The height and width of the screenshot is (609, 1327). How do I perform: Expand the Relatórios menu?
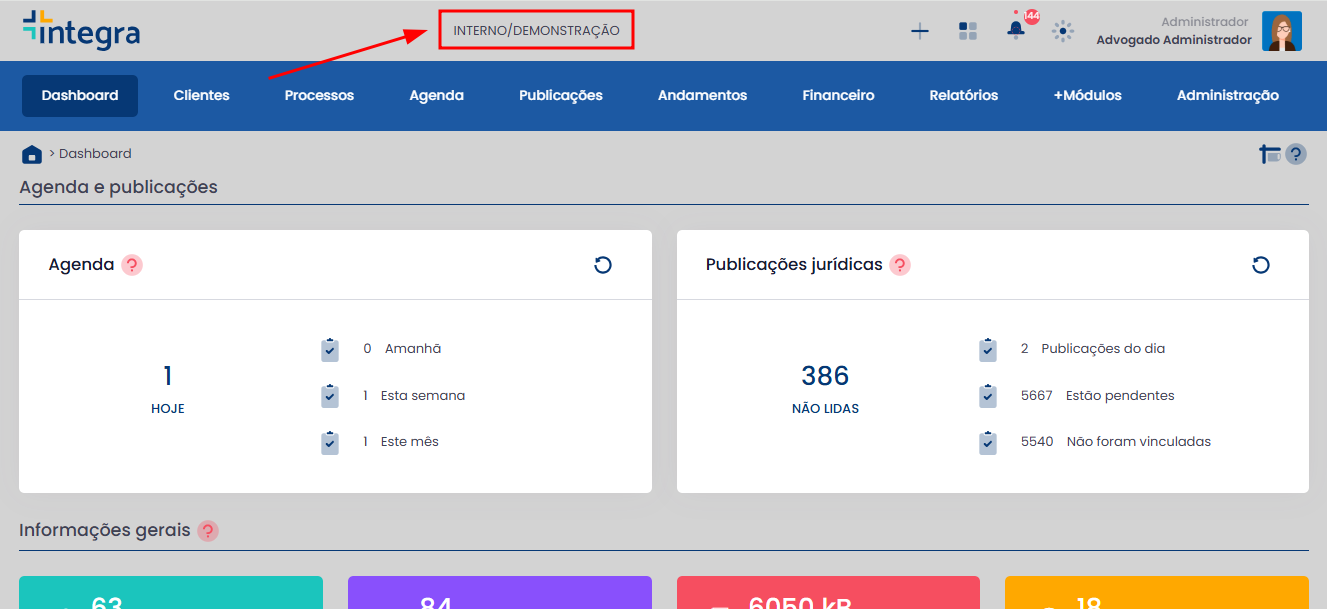click(x=963, y=96)
